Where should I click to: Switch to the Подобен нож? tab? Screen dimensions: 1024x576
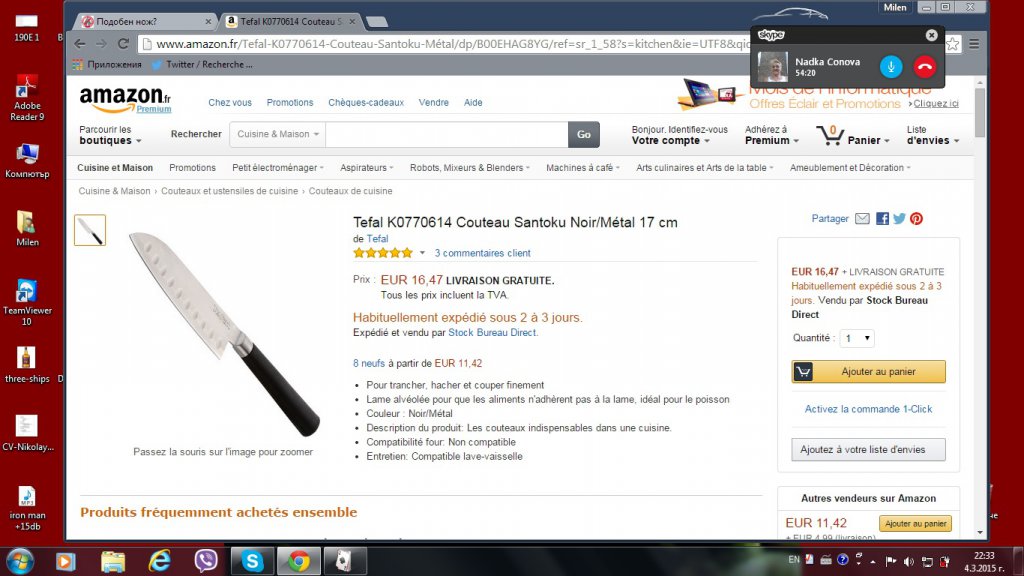click(x=146, y=22)
